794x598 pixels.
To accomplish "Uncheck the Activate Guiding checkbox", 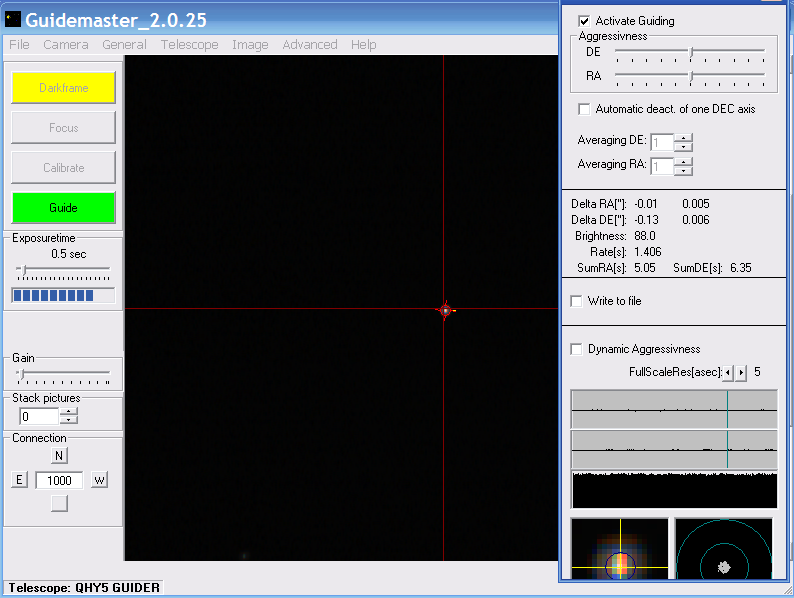I will (584, 21).
